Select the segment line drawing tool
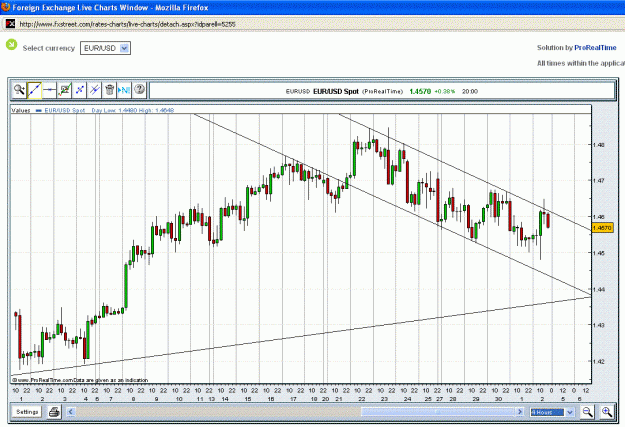 pyautogui.click(x=79, y=90)
